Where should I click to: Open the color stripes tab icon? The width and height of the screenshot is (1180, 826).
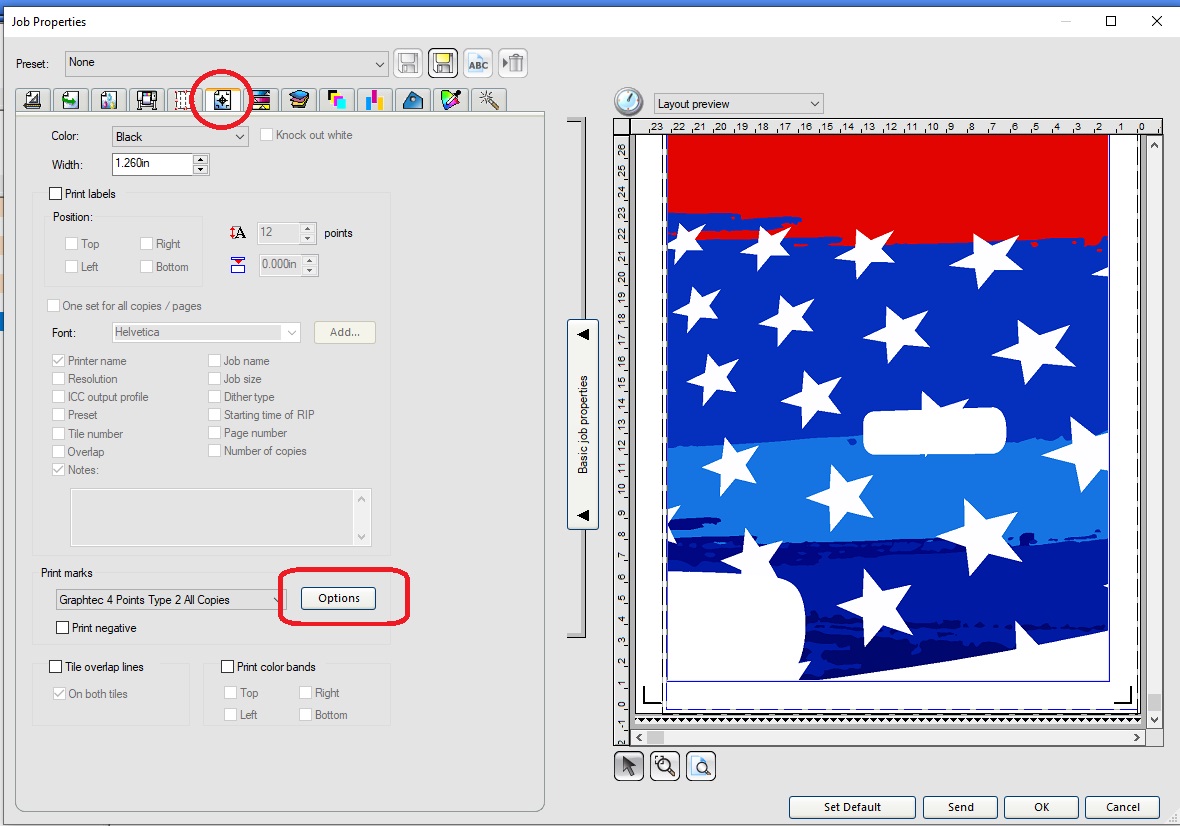pyautogui.click(x=260, y=99)
